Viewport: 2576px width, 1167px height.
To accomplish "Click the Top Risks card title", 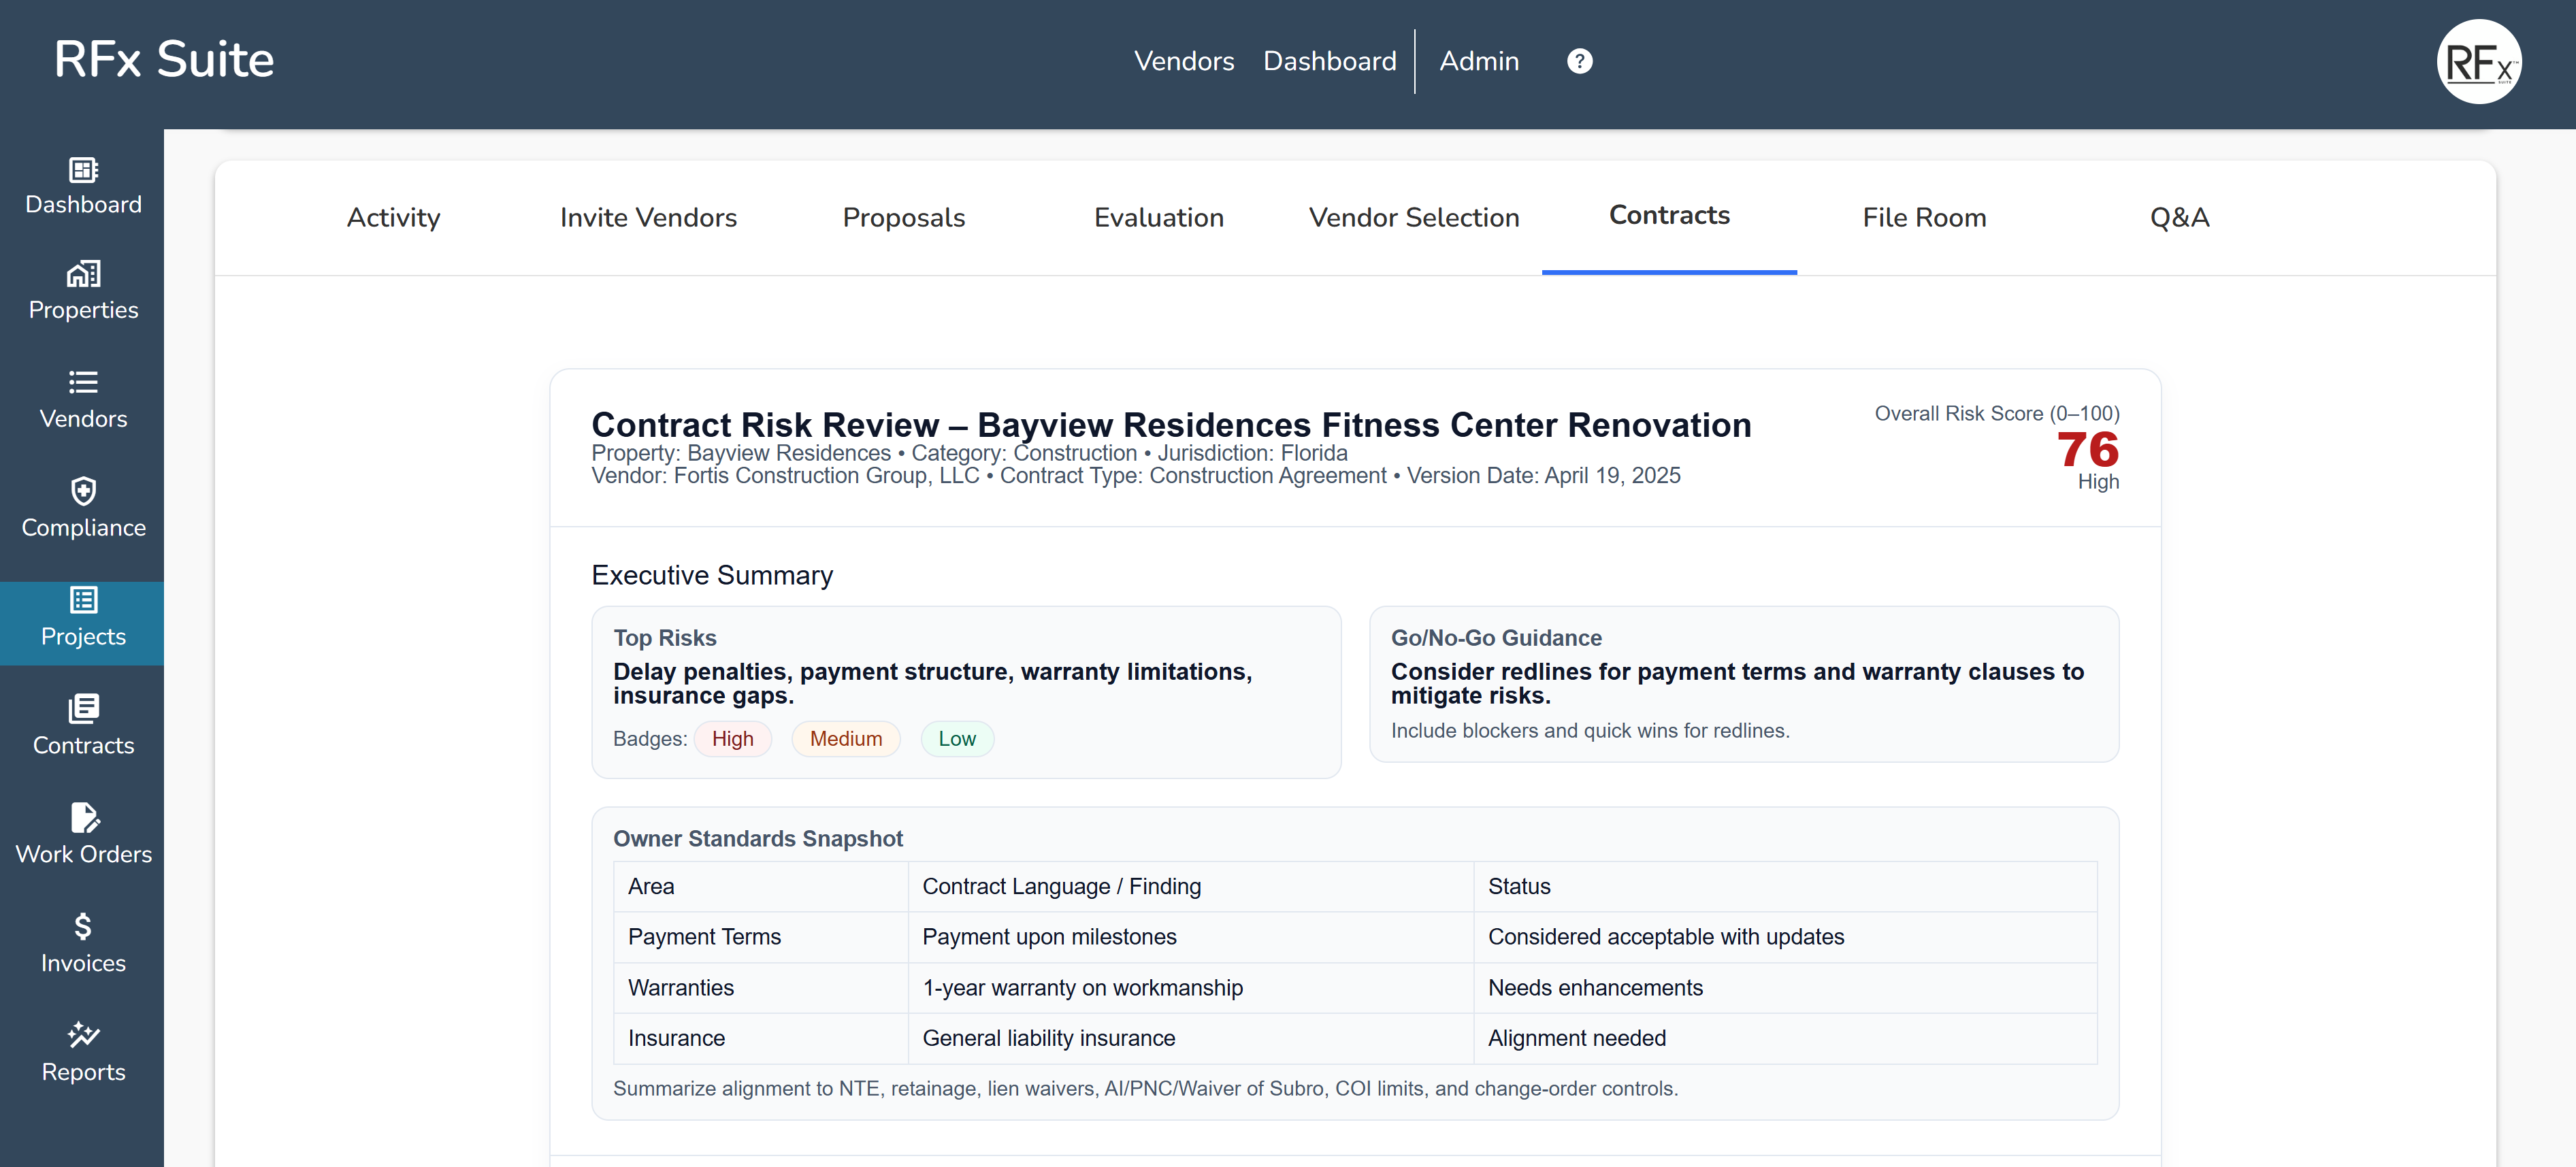I will [665, 638].
